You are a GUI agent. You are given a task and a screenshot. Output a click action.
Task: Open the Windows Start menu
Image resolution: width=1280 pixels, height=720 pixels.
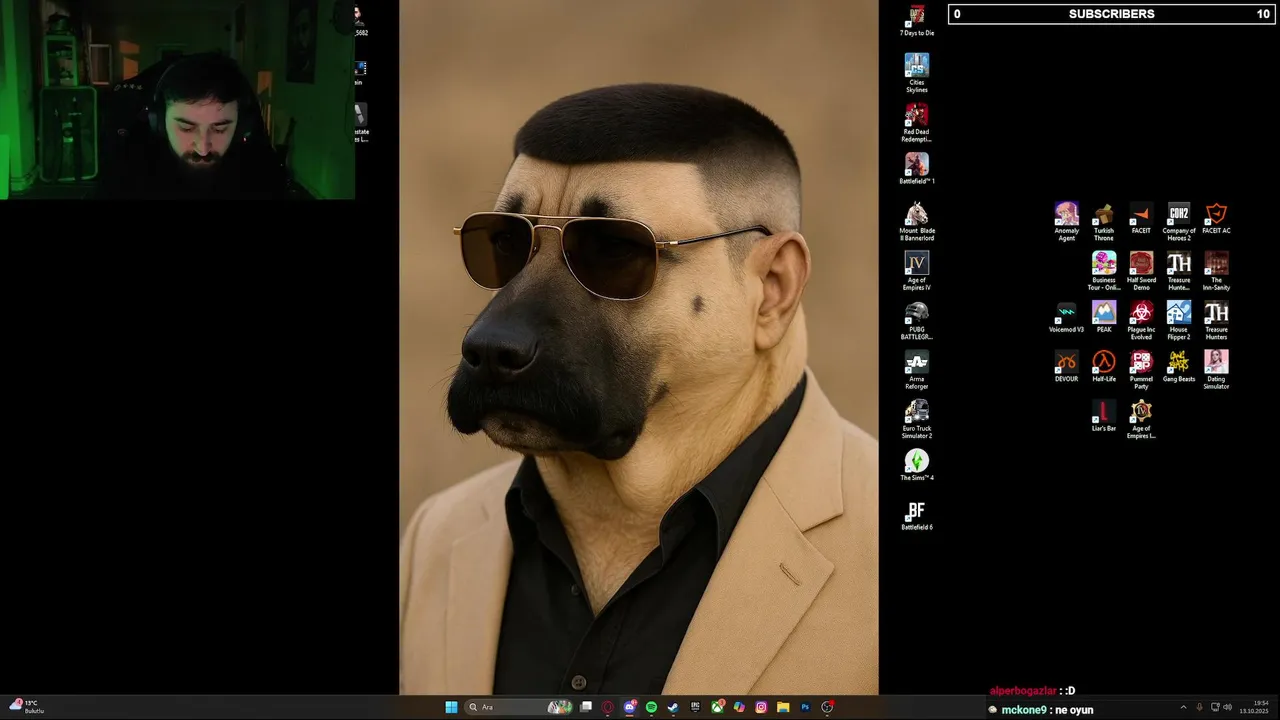coord(451,707)
